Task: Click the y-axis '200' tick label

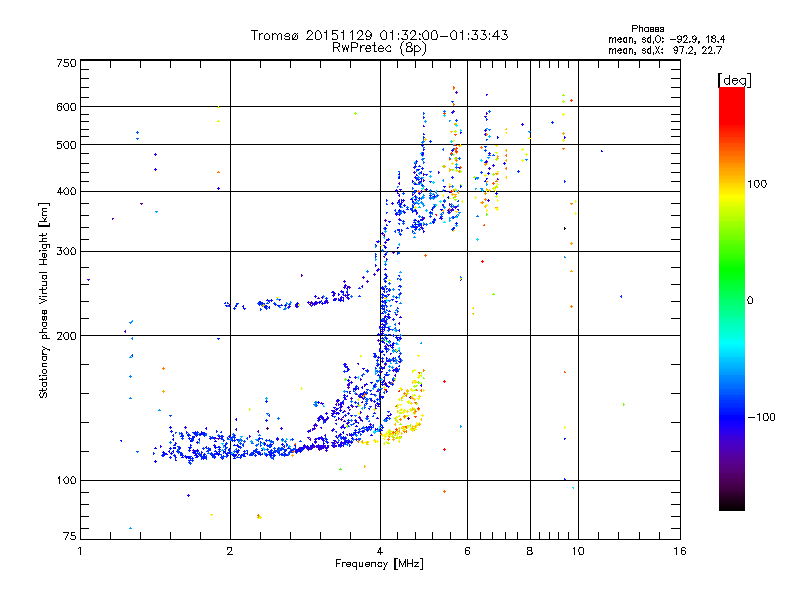Action: point(66,336)
